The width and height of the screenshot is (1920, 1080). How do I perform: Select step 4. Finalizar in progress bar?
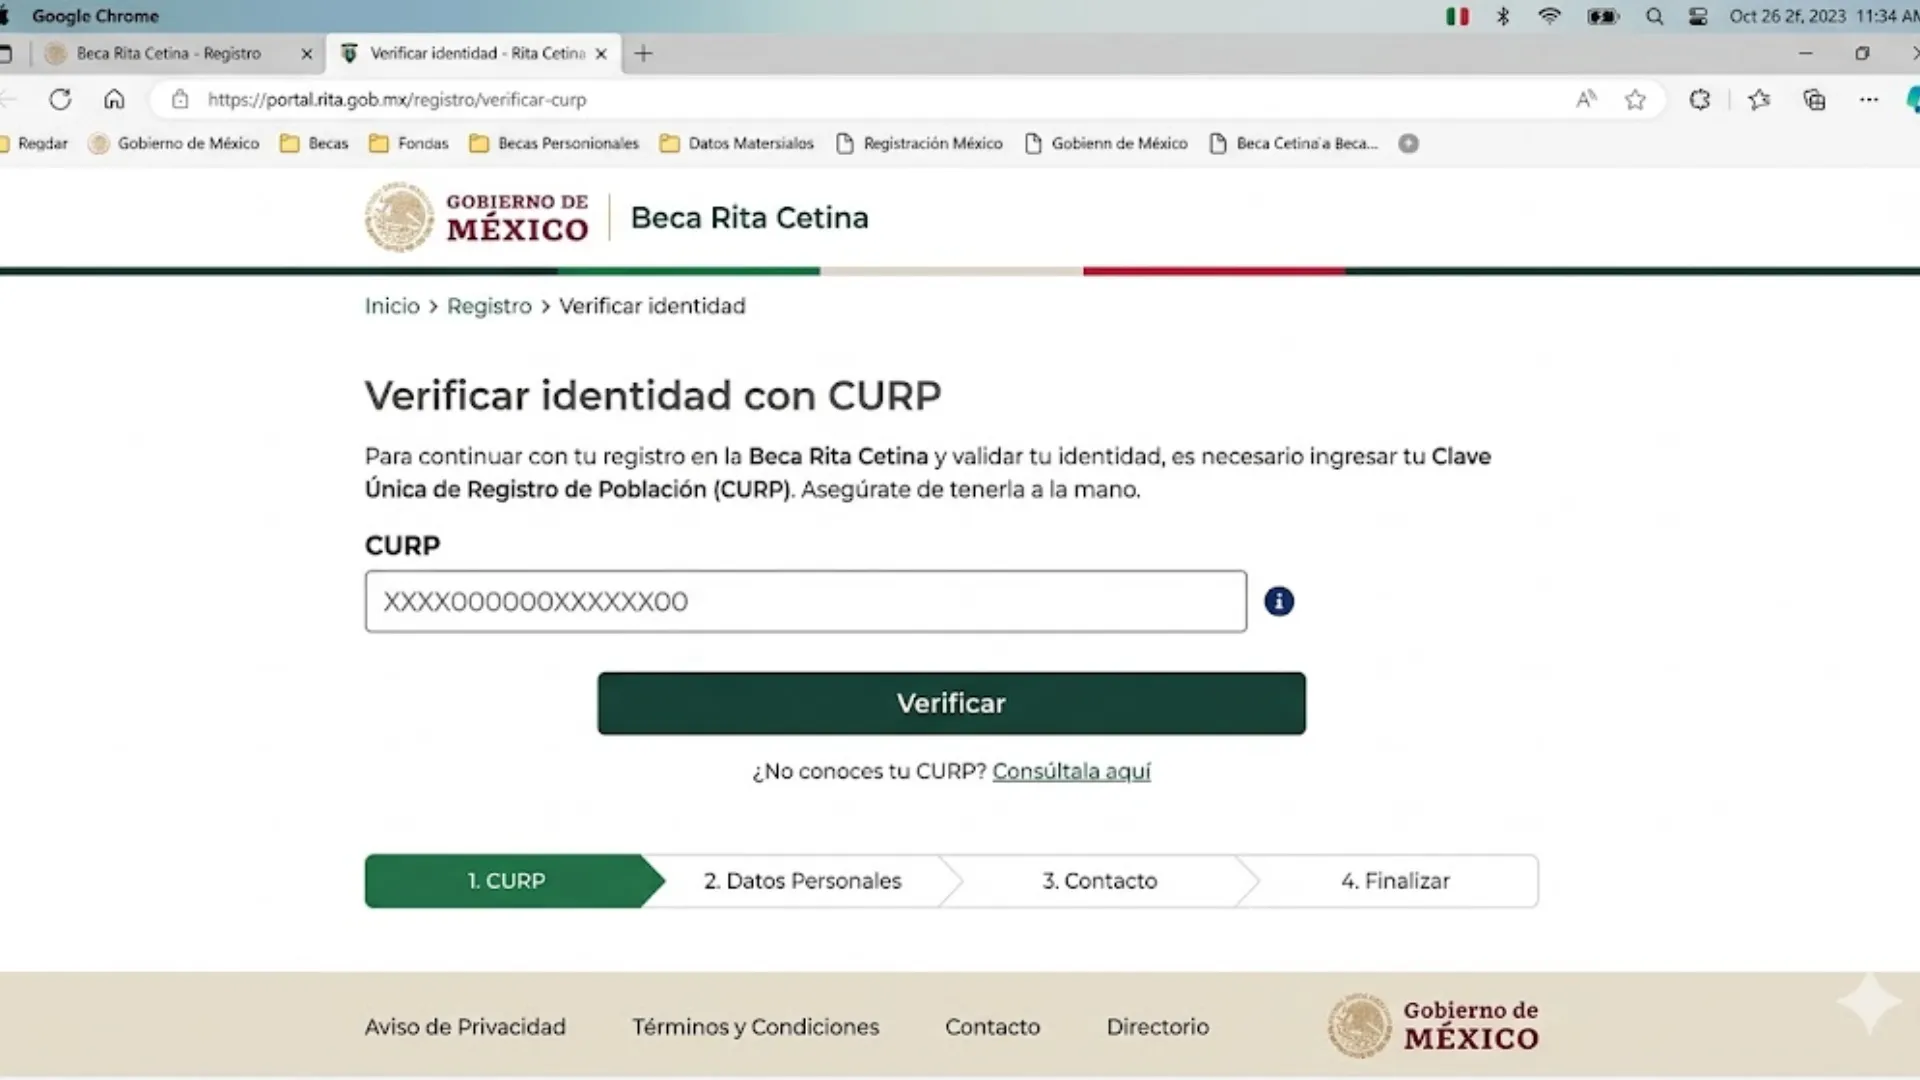coord(1395,881)
